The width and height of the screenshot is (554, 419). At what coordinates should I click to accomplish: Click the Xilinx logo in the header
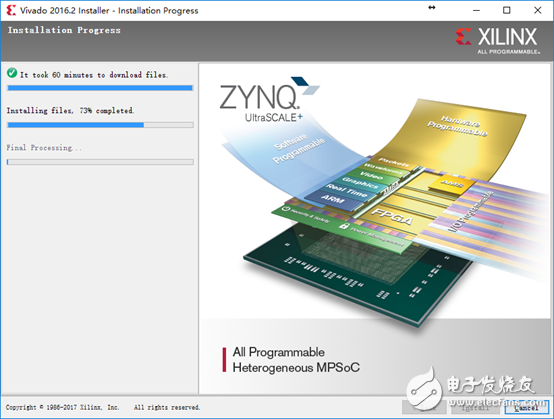[497, 41]
